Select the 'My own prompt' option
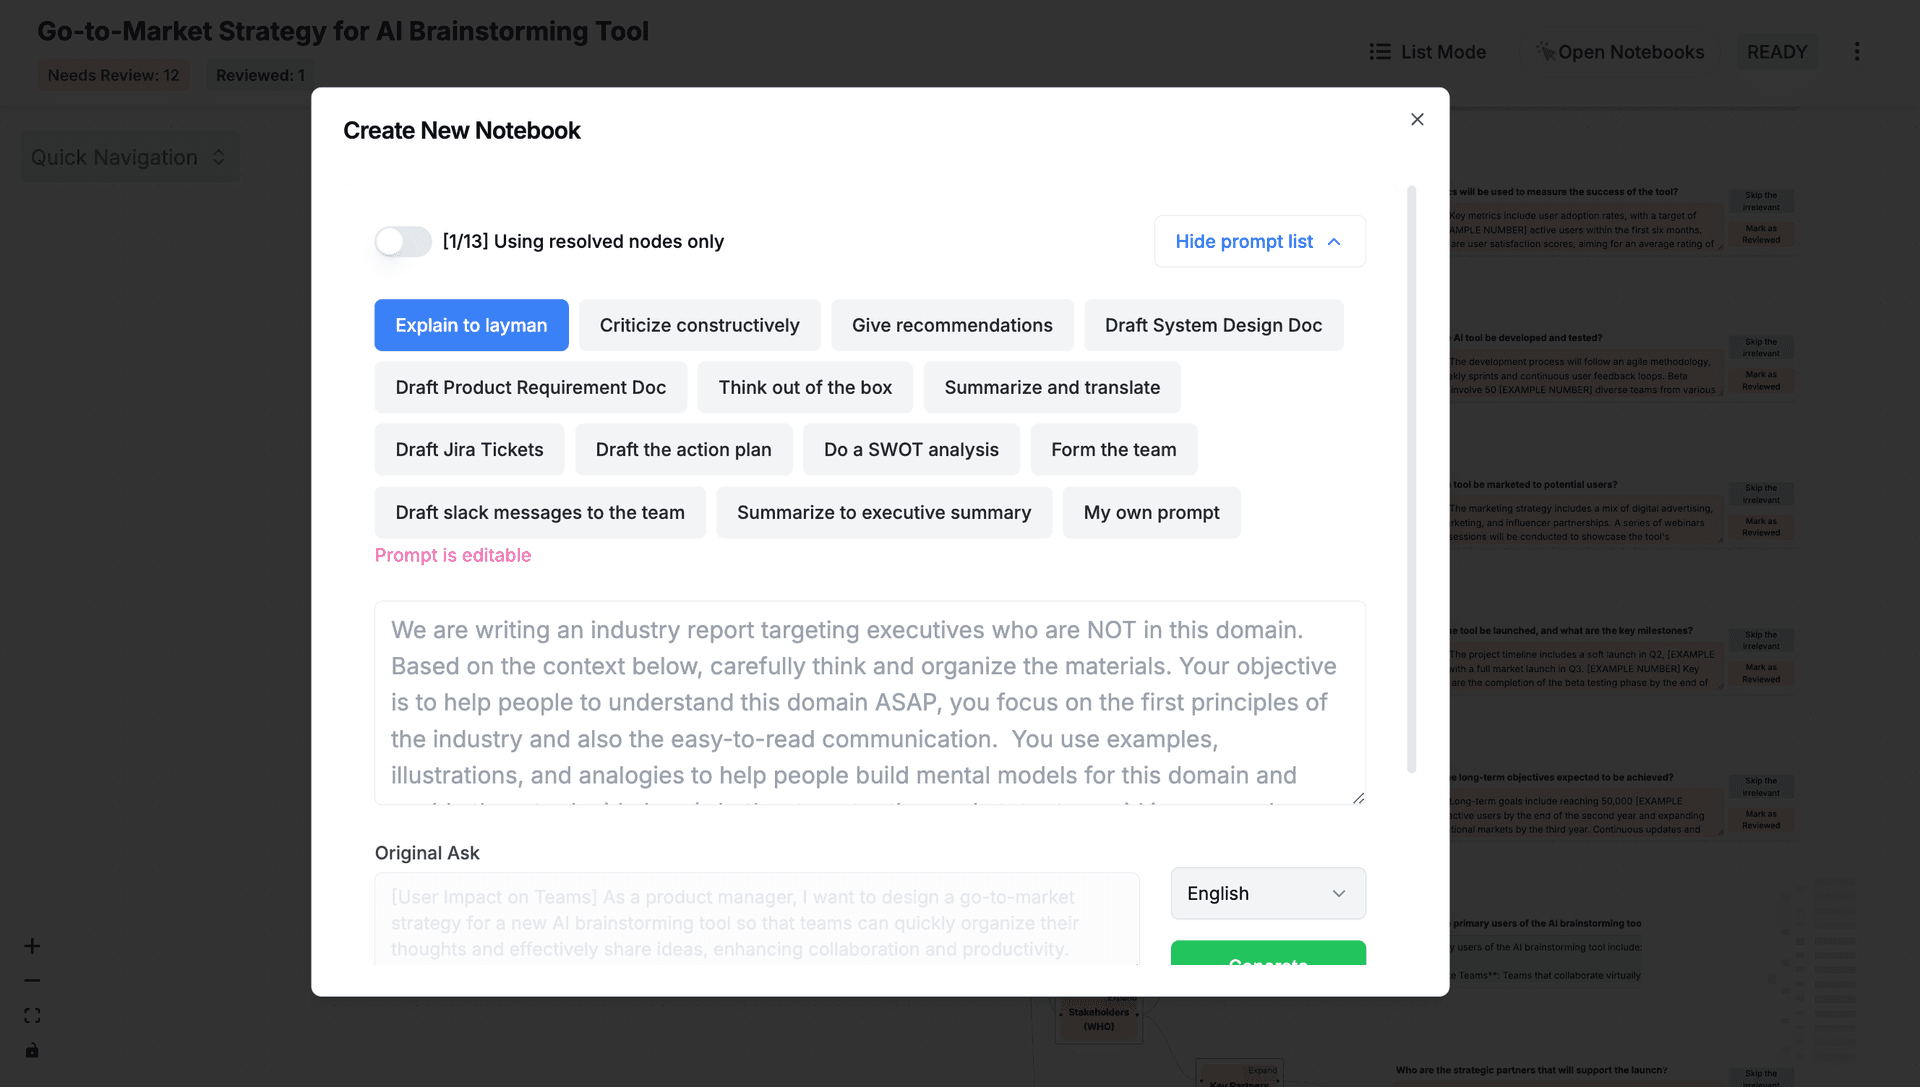 [1151, 512]
